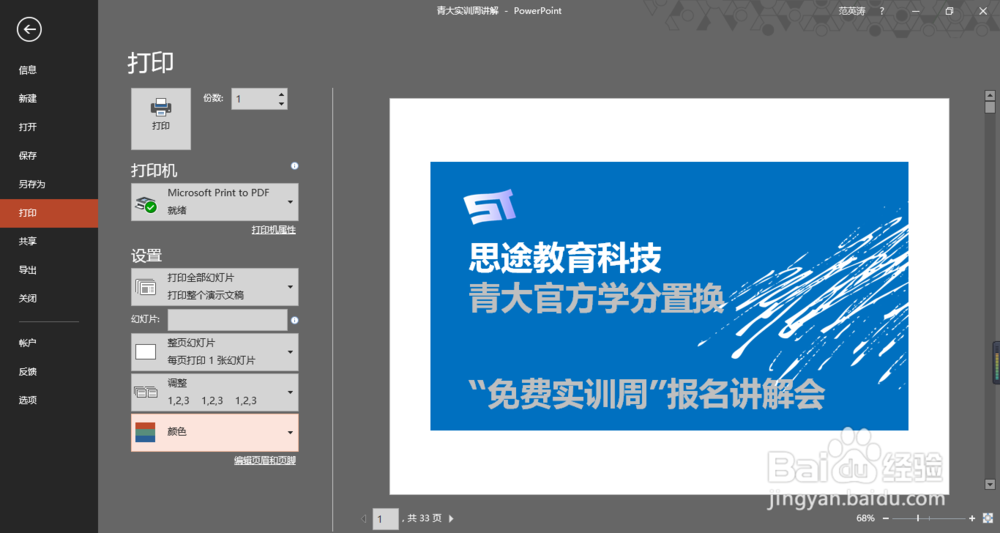Go back using the circled arrow
This screenshot has width=1000, height=533.
pos(29,29)
